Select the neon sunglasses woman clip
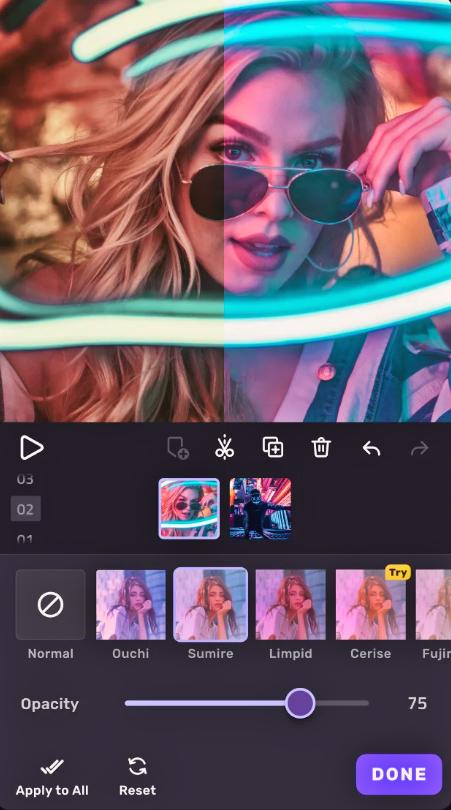This screenshot has width=451, height=810. (x=189, y=508)
